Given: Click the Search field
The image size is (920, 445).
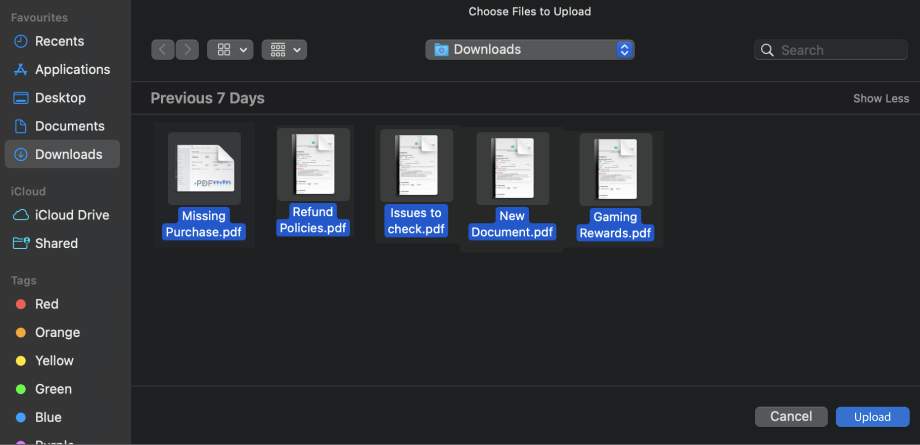Looking at the screenshot, I should click(x=829, y=50).
